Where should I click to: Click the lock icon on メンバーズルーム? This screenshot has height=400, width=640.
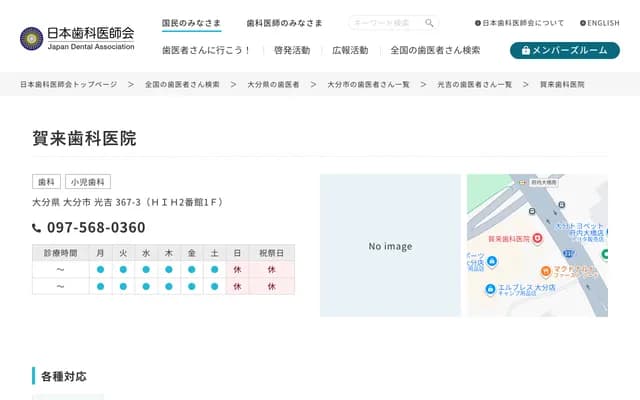click(x=526, y=50)
